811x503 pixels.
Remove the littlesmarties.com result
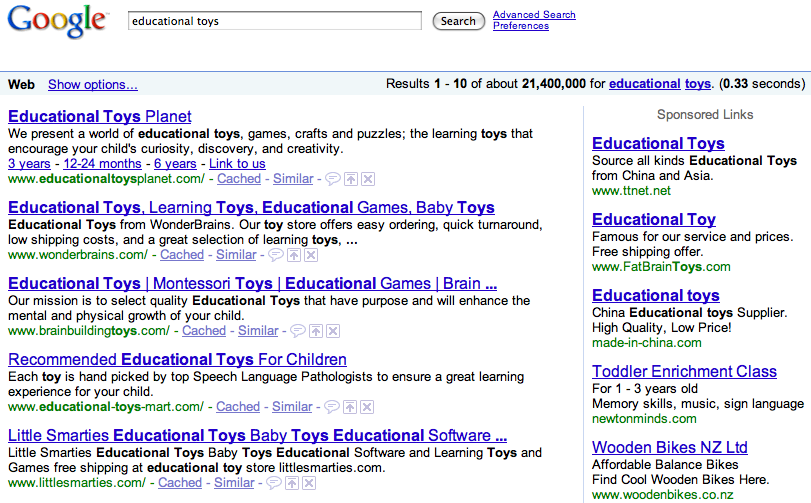pos(309,483)
